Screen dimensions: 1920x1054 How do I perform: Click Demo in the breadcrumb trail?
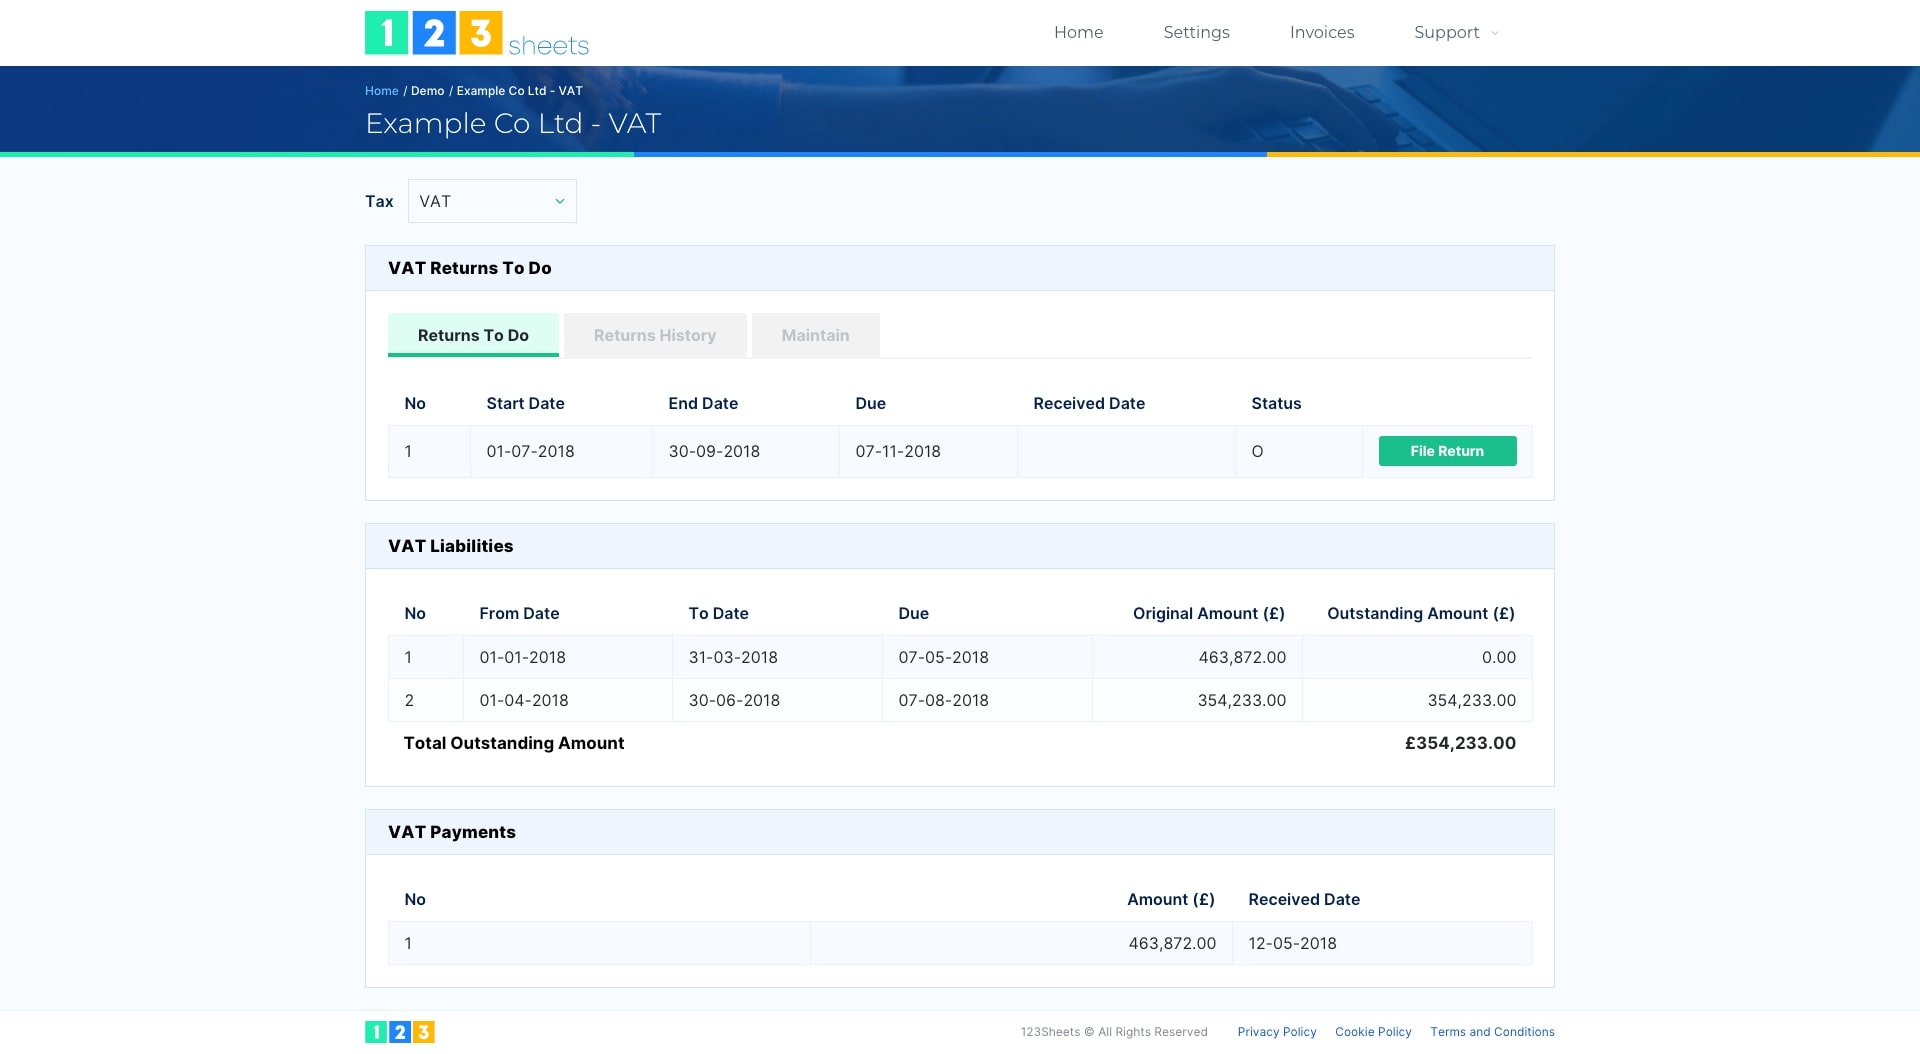pyautogui.click(x=427, y=90)
